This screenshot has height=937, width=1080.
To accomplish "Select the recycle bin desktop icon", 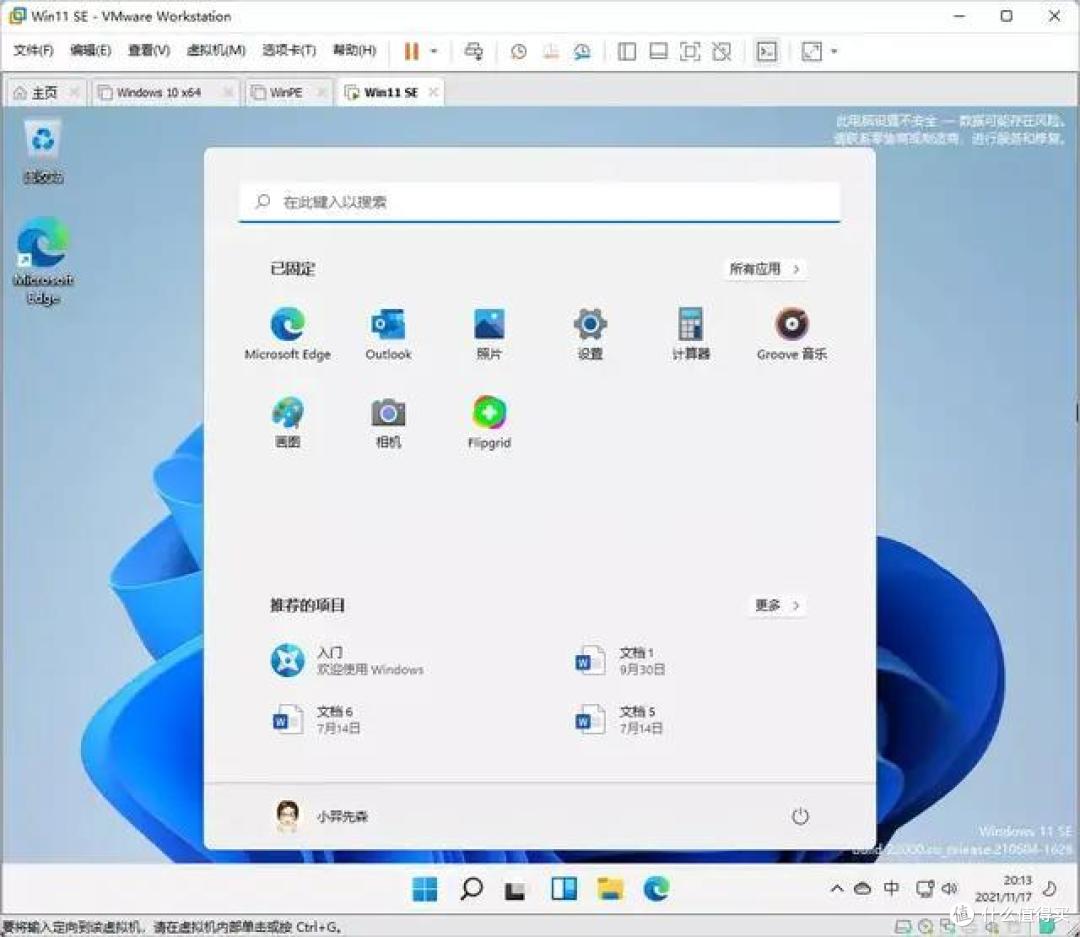I will tap(43, 152).
